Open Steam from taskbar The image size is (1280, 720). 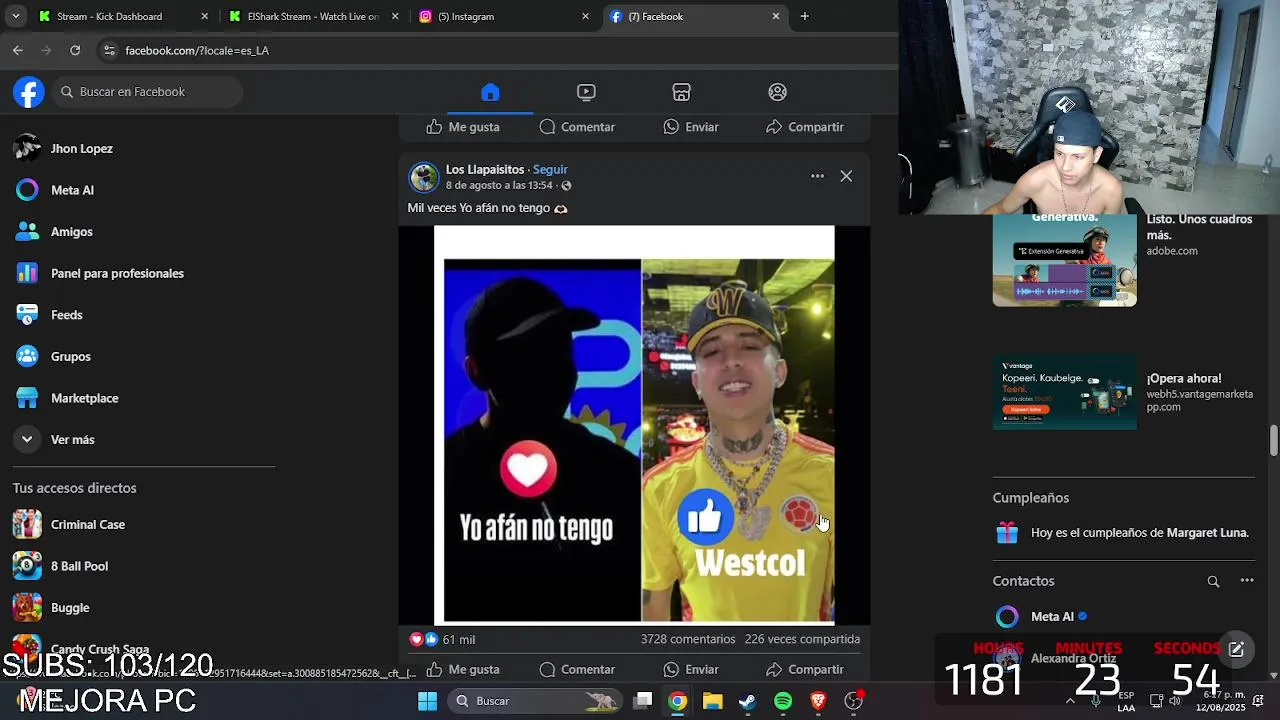point(747,701)
